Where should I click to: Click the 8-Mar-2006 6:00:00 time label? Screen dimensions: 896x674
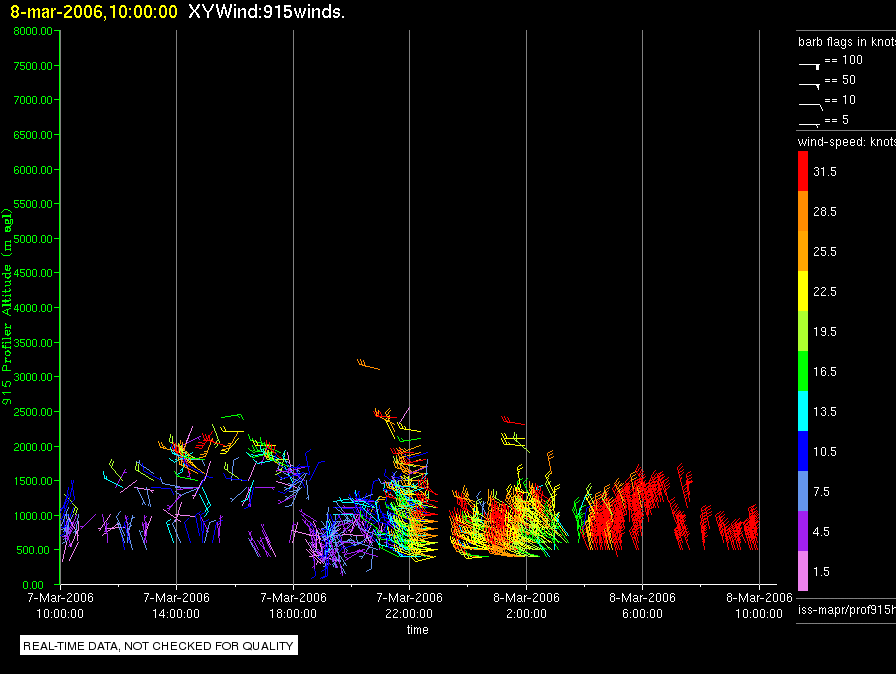point(642,605)
